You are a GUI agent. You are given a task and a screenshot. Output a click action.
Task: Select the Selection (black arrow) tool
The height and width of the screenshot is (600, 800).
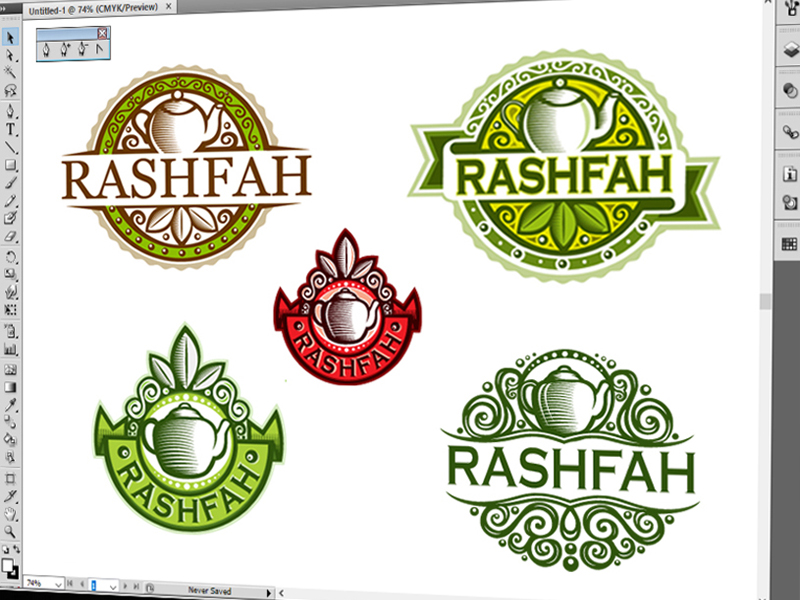pyautogui.click(x=10, y=37)
